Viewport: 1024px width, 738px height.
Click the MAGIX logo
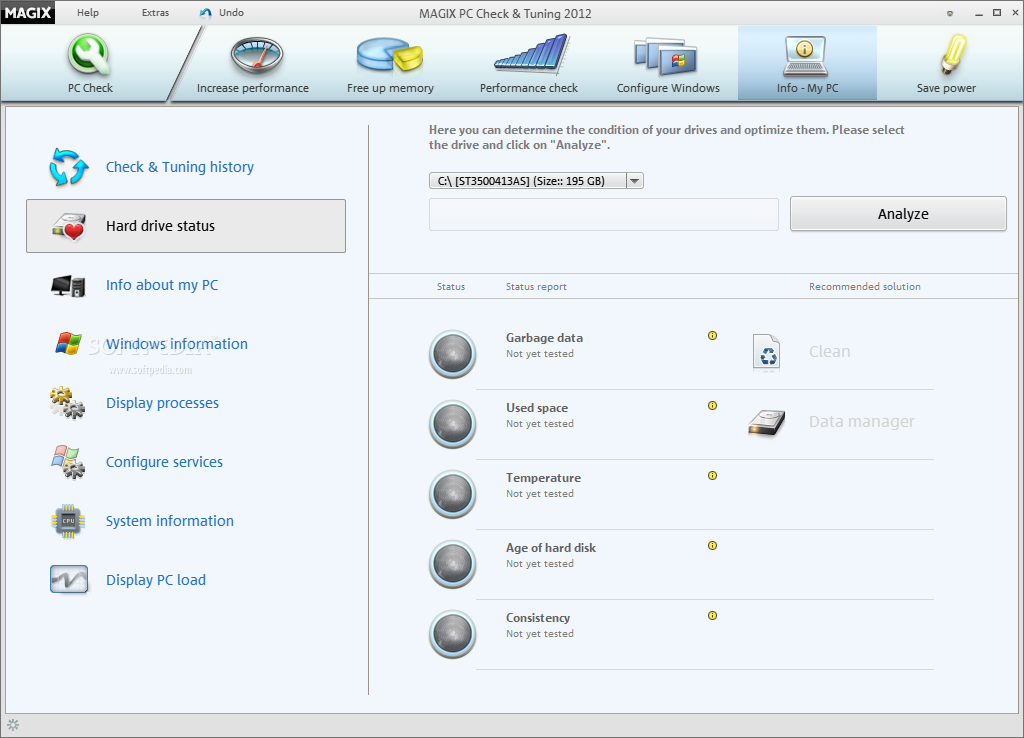point(28,12)
